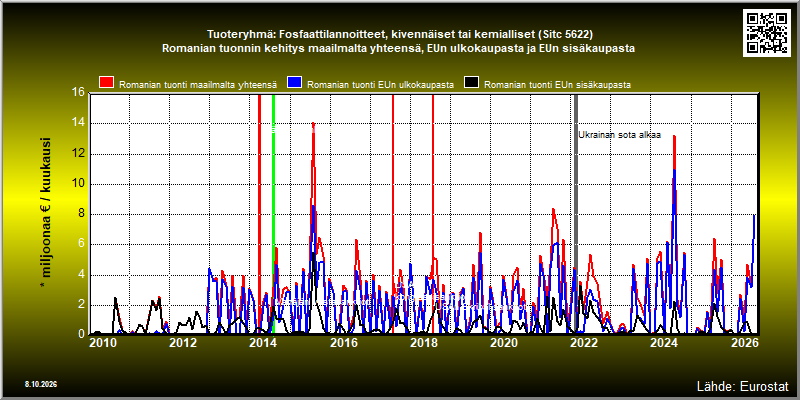Click the x-axis label 2020
The image size is (800, 400).
point(504,343)
